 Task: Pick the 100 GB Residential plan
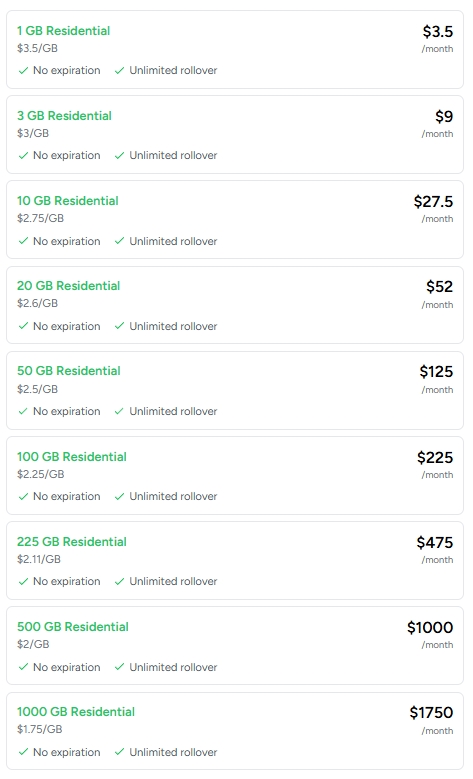235,475
